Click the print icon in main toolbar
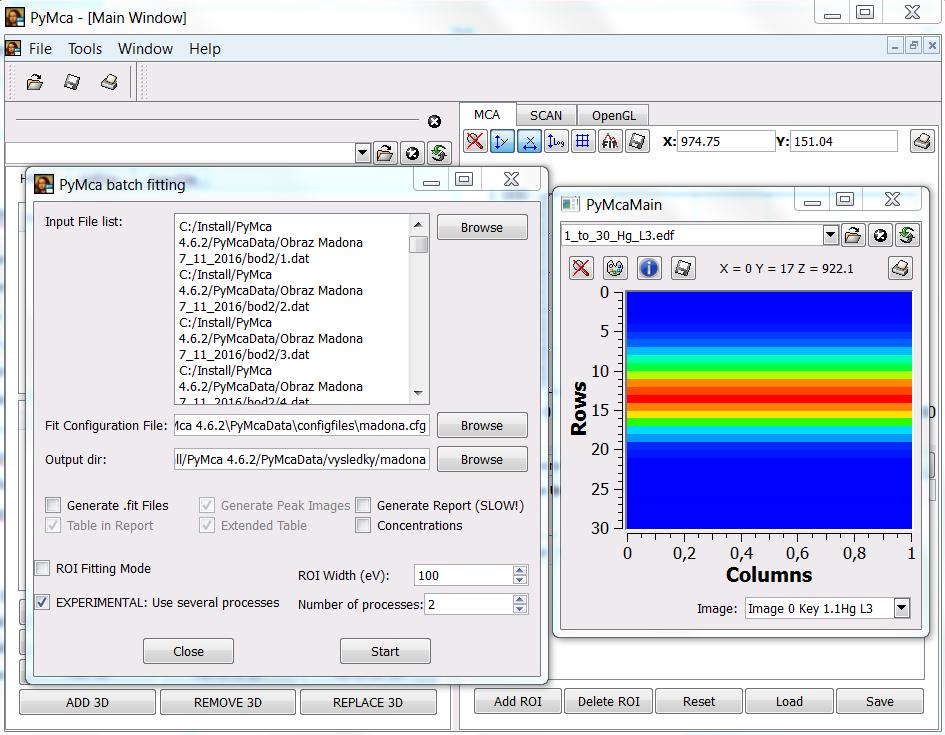Screen dimensions: 945x735 point(109,82)
